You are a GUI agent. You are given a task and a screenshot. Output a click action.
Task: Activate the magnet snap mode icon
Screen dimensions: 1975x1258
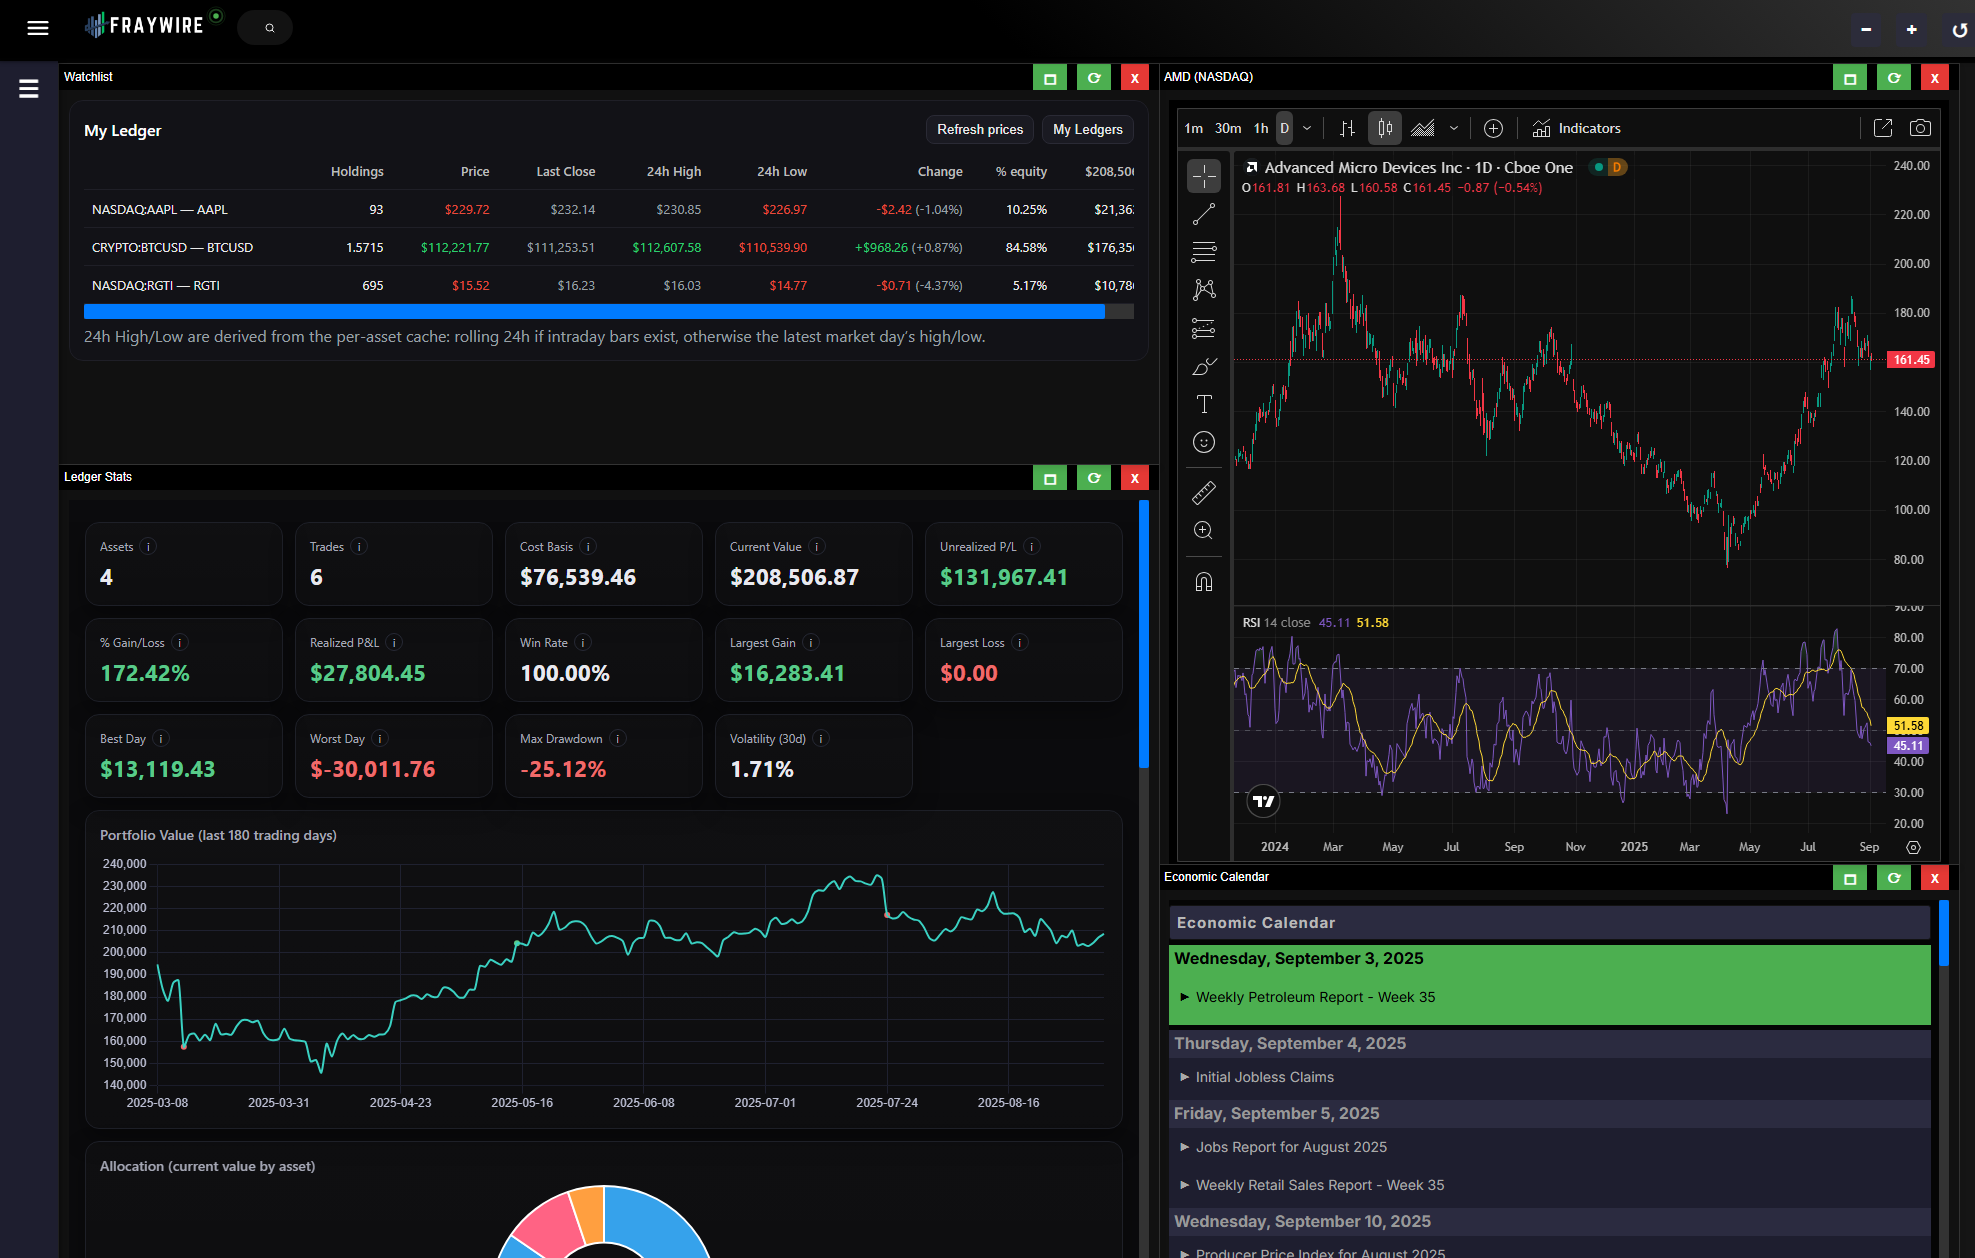click(1204, 582)
